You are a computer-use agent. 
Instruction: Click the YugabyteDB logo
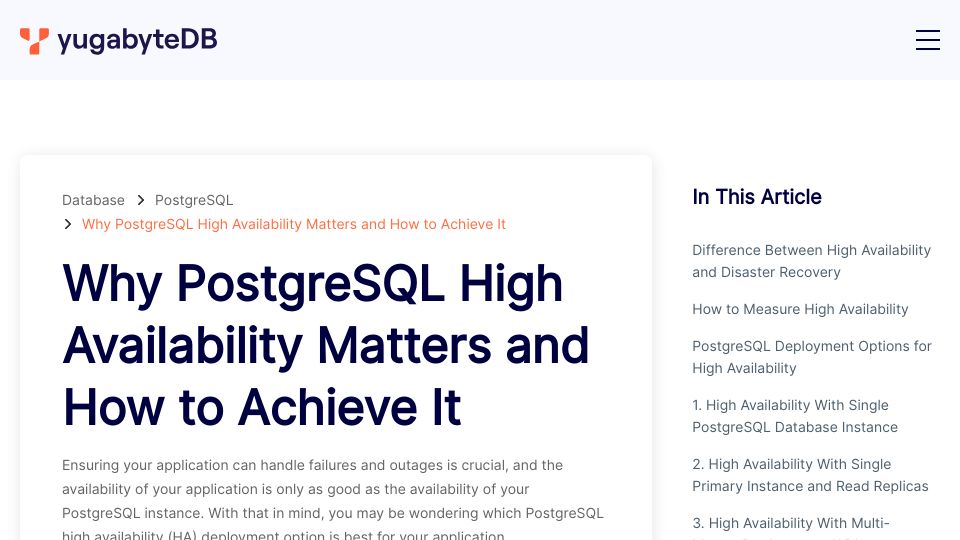click(x=119, y=40)
